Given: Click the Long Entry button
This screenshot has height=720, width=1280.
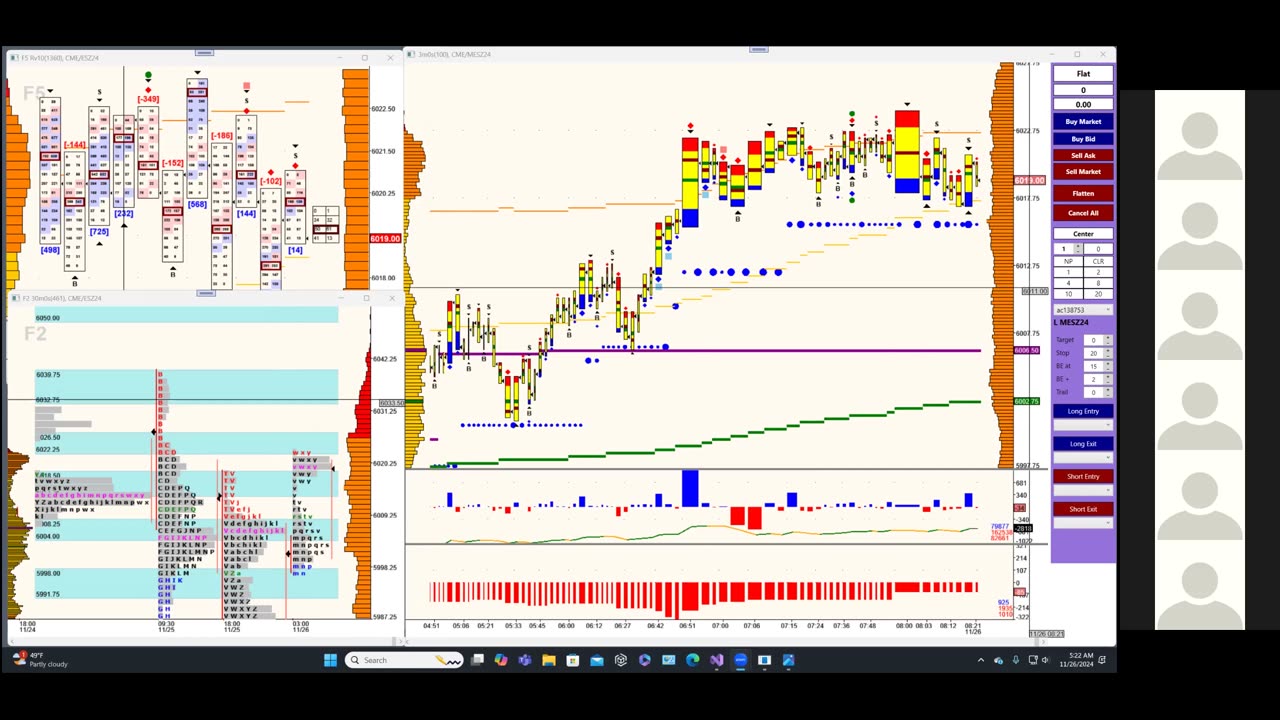Looking at the screenshot, I should tap(1083, 411).
